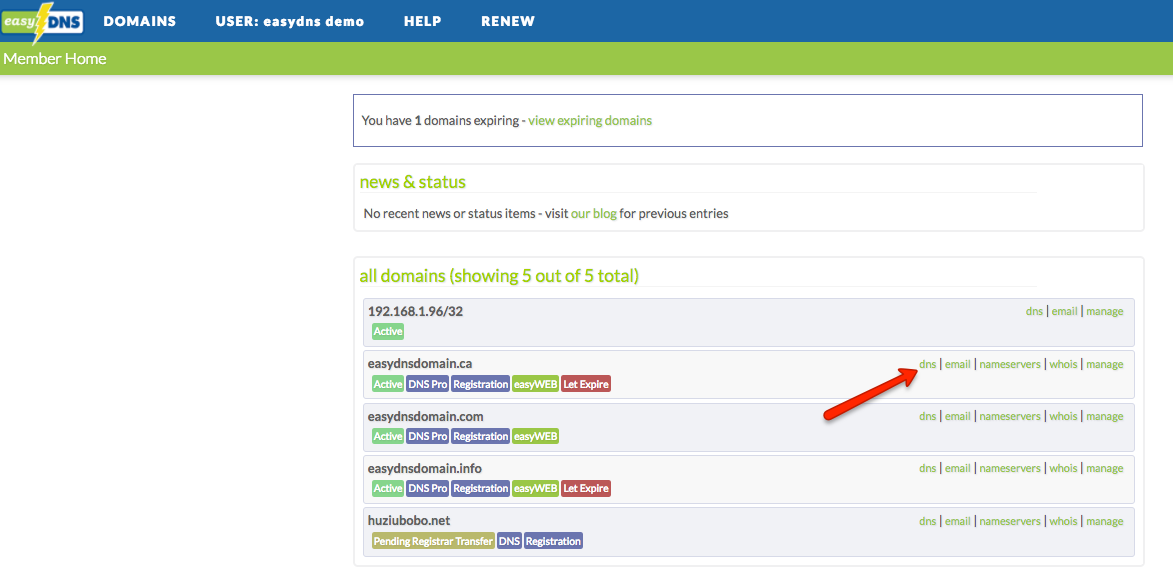Open nameservers for easydnsdomain.info
1173x581 pixels.
pyautogui.click(x=1010, y=468)
